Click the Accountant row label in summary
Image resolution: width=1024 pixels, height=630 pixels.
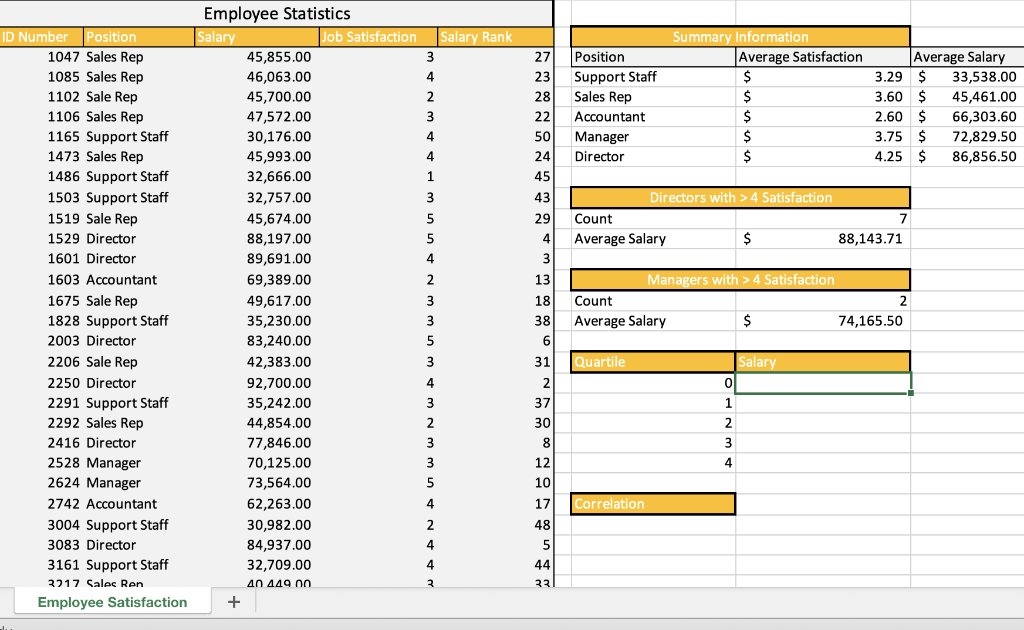653,117
